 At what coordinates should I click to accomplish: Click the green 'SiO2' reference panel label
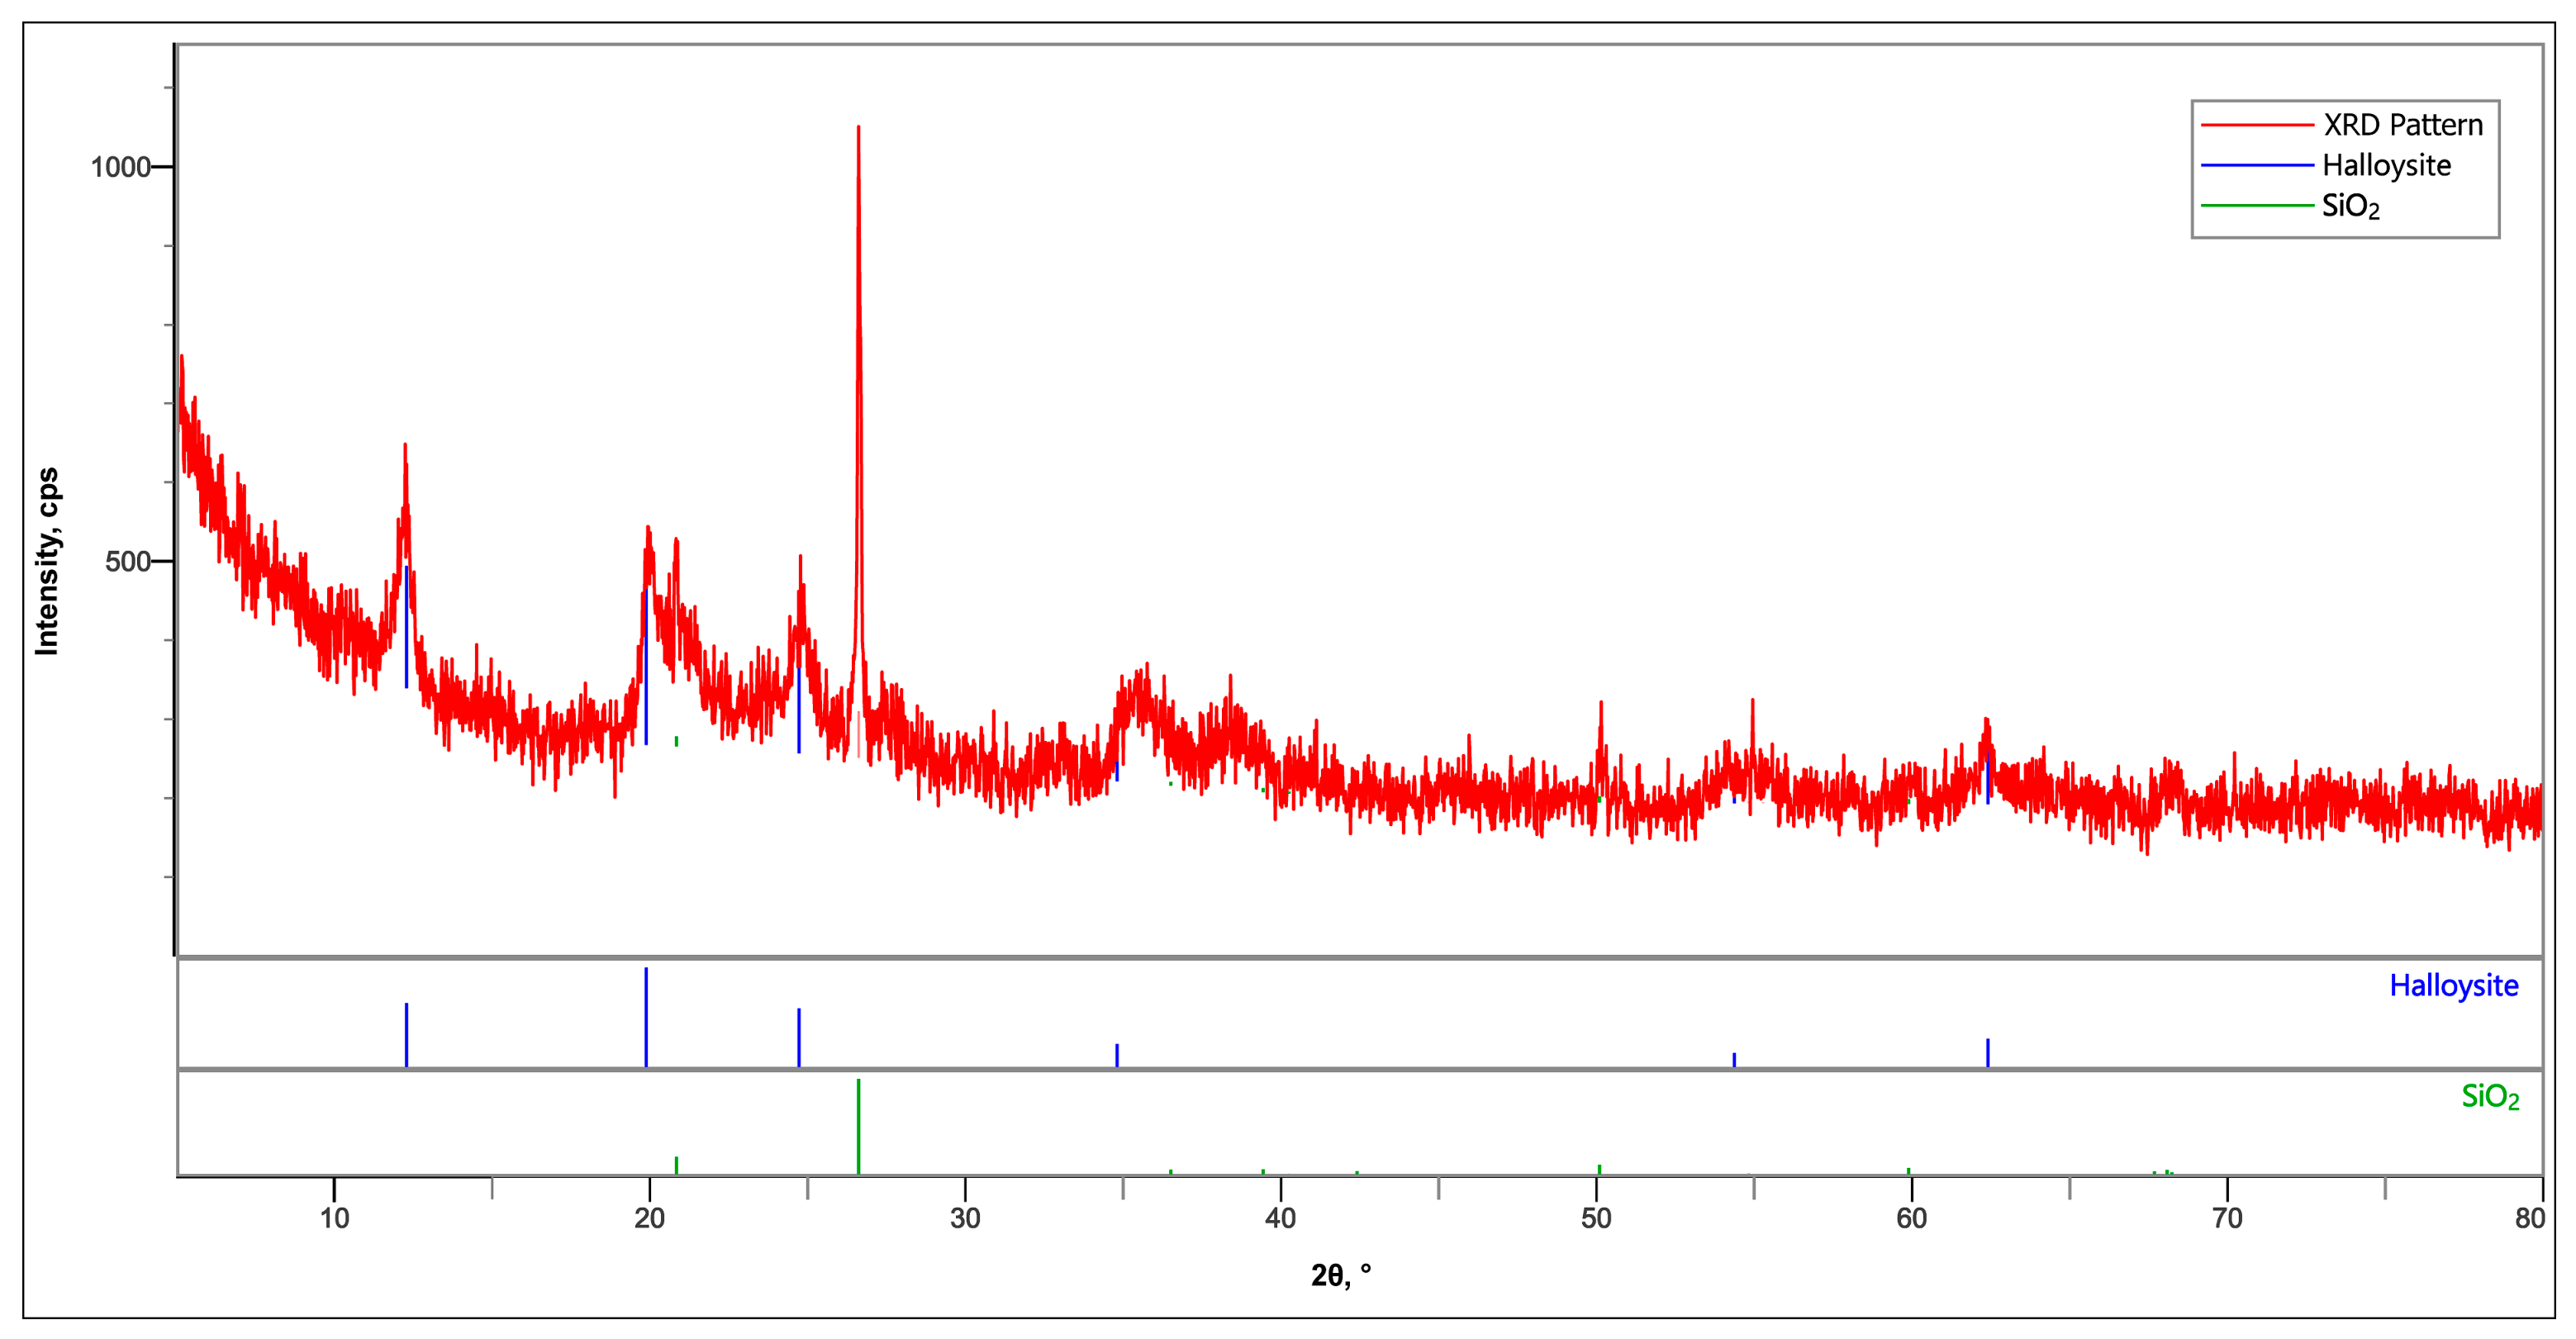(x=2490, y=1097)
